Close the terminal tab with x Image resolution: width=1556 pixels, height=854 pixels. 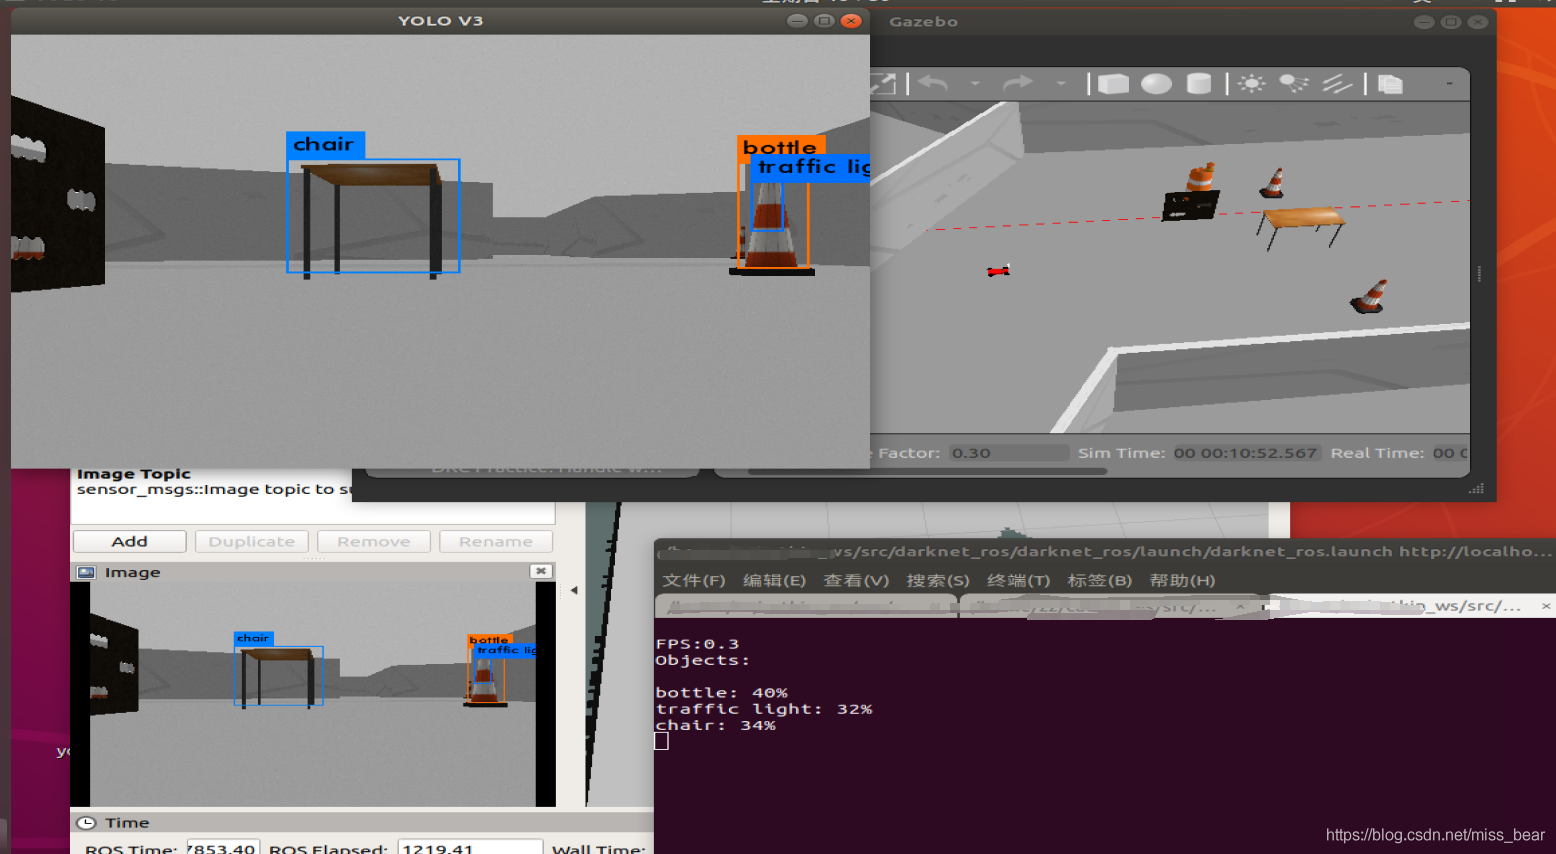[x=1545, y=606]
